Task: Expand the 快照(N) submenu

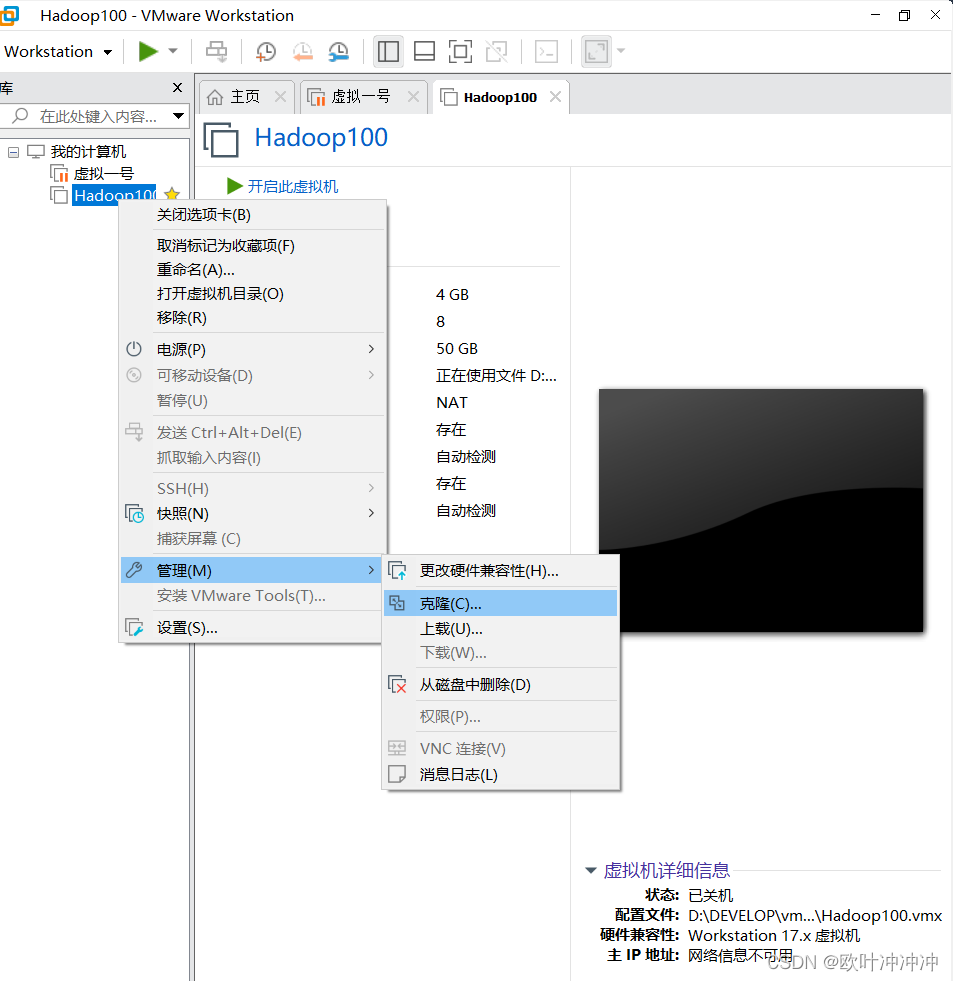Action: 252,514
